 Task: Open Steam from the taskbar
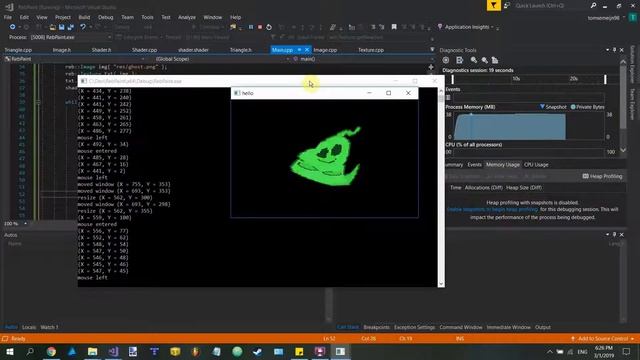point(258,351)
